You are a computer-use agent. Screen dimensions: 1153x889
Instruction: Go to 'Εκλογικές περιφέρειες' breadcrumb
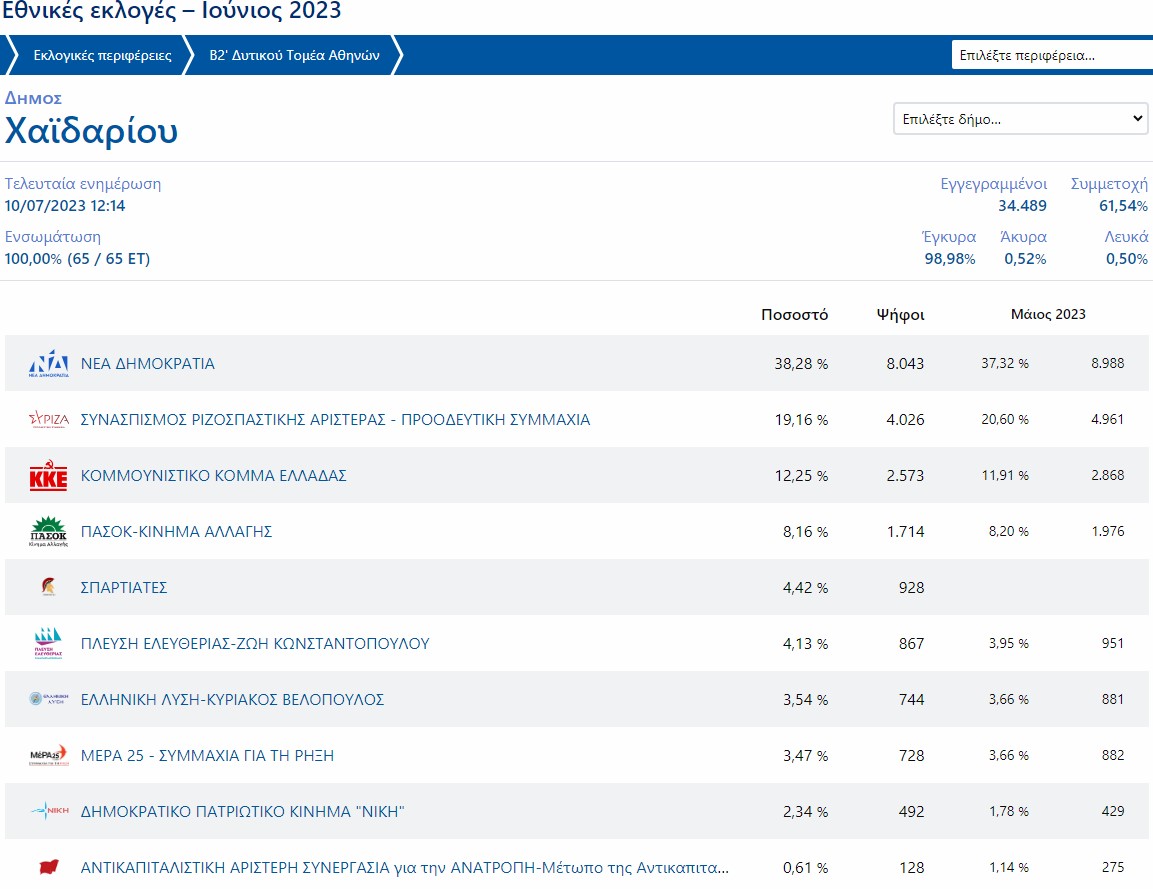click(102, 55)
